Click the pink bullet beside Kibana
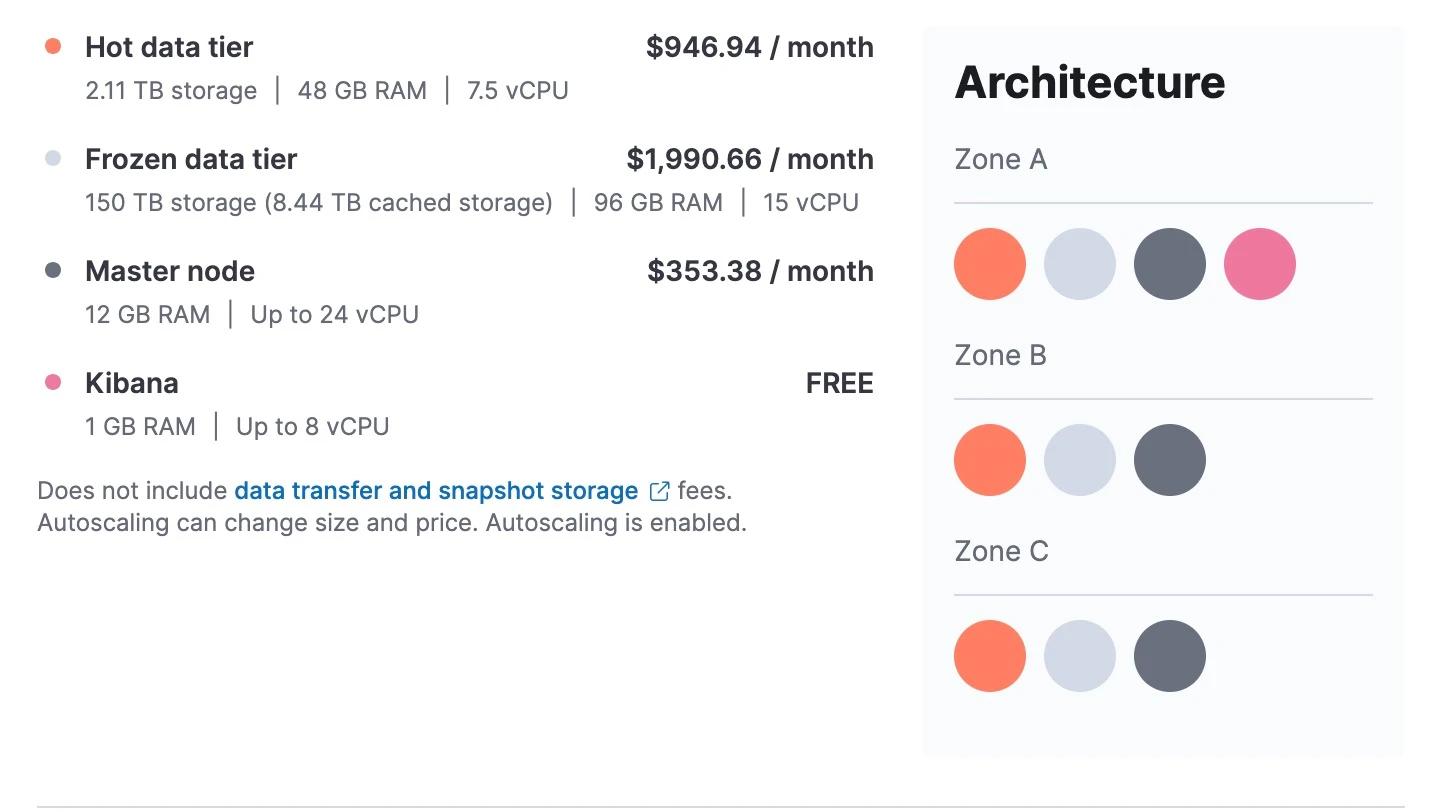This screenshot has height=812, width=1454. 52,381
